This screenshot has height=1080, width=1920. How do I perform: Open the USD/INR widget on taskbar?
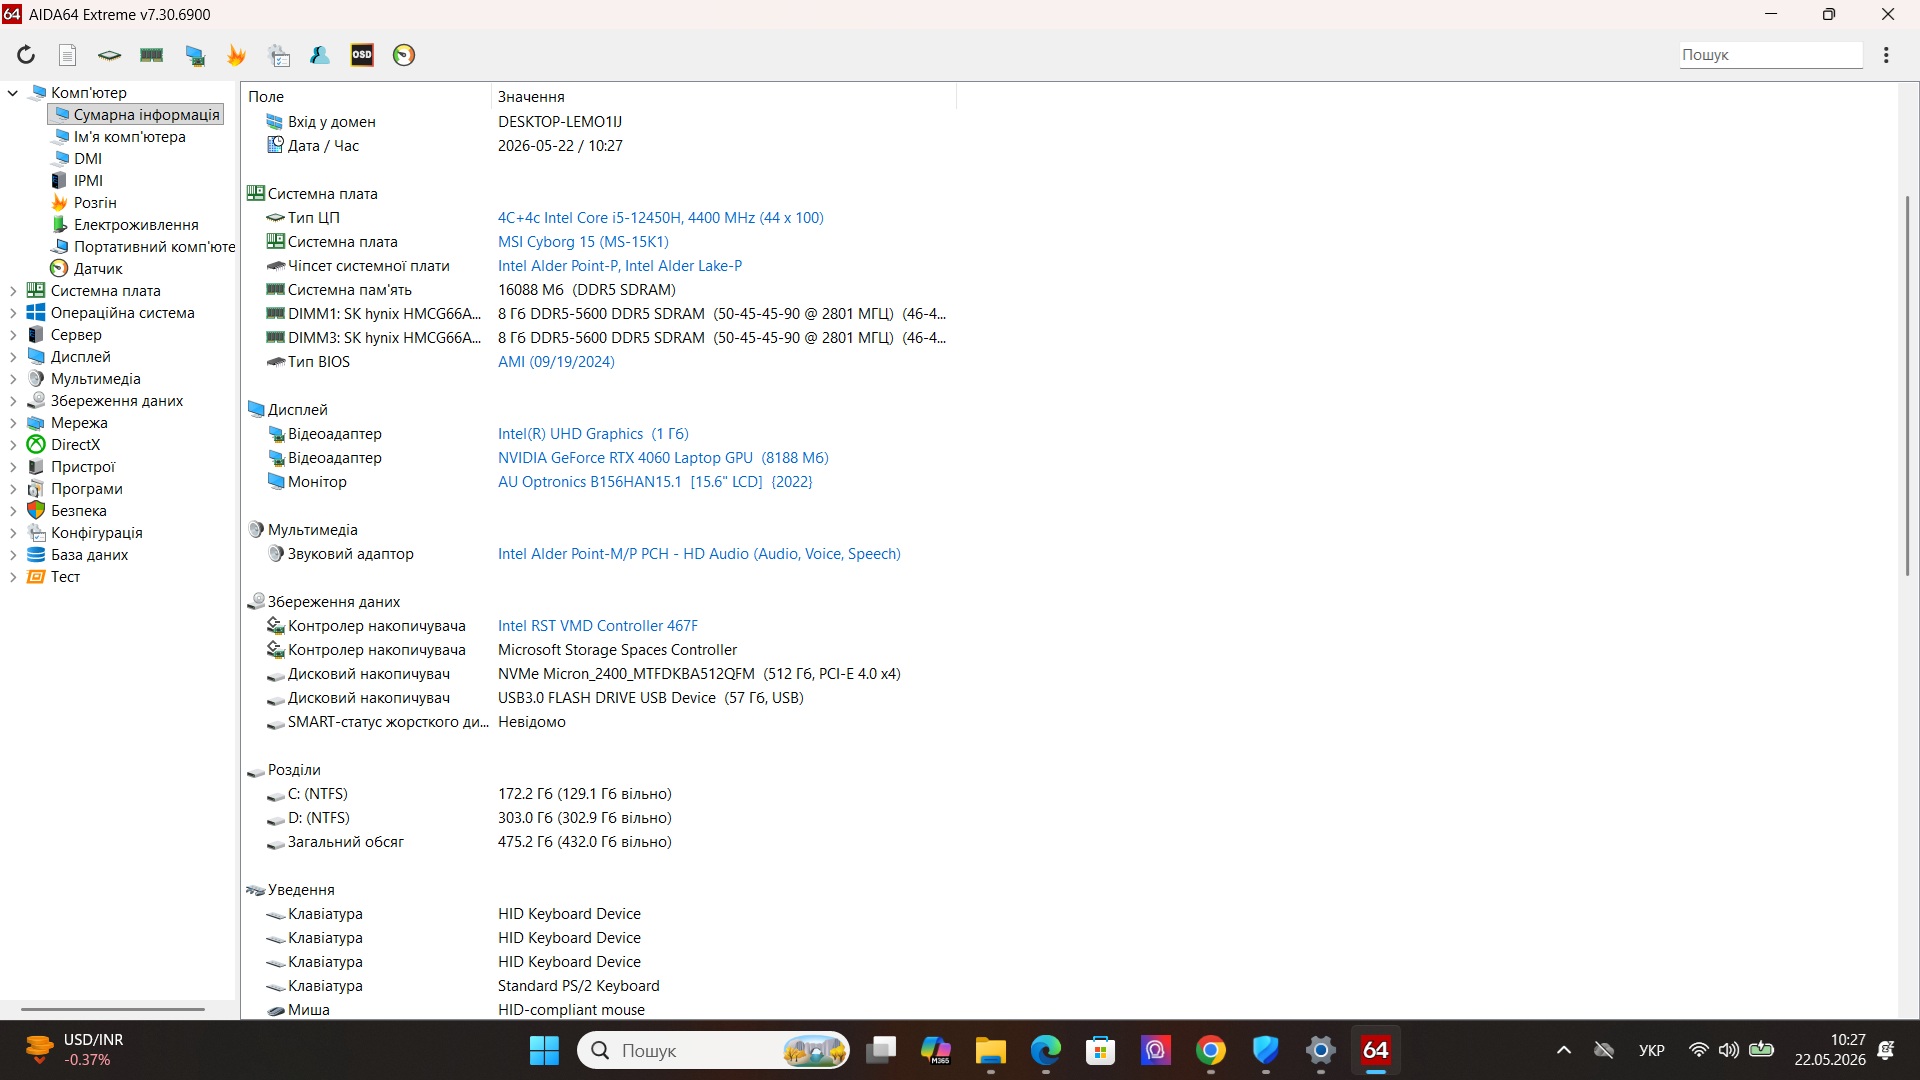coord(75,1050)
